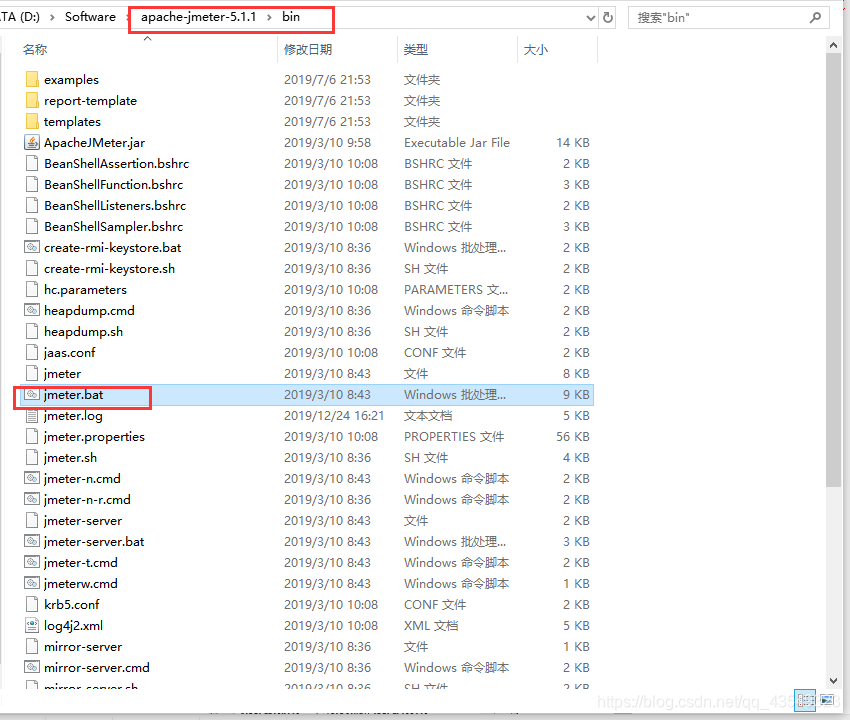Image resolution: width=850 pixels, height=720 pixels.
Task: Click the examples folder icon
Action: pos(32,80)
